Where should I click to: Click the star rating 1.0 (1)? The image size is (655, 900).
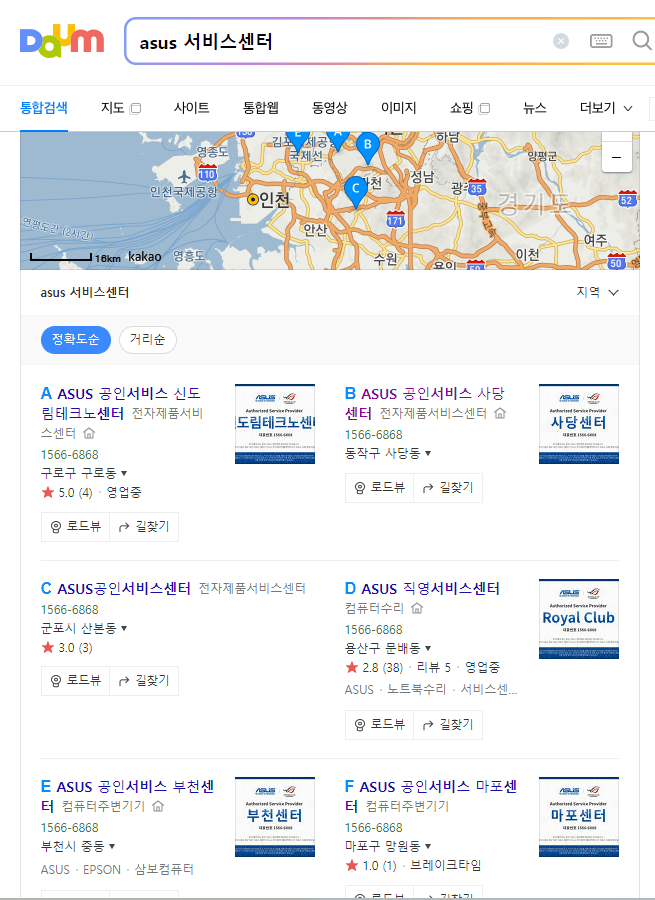click(x=371, y=866)
